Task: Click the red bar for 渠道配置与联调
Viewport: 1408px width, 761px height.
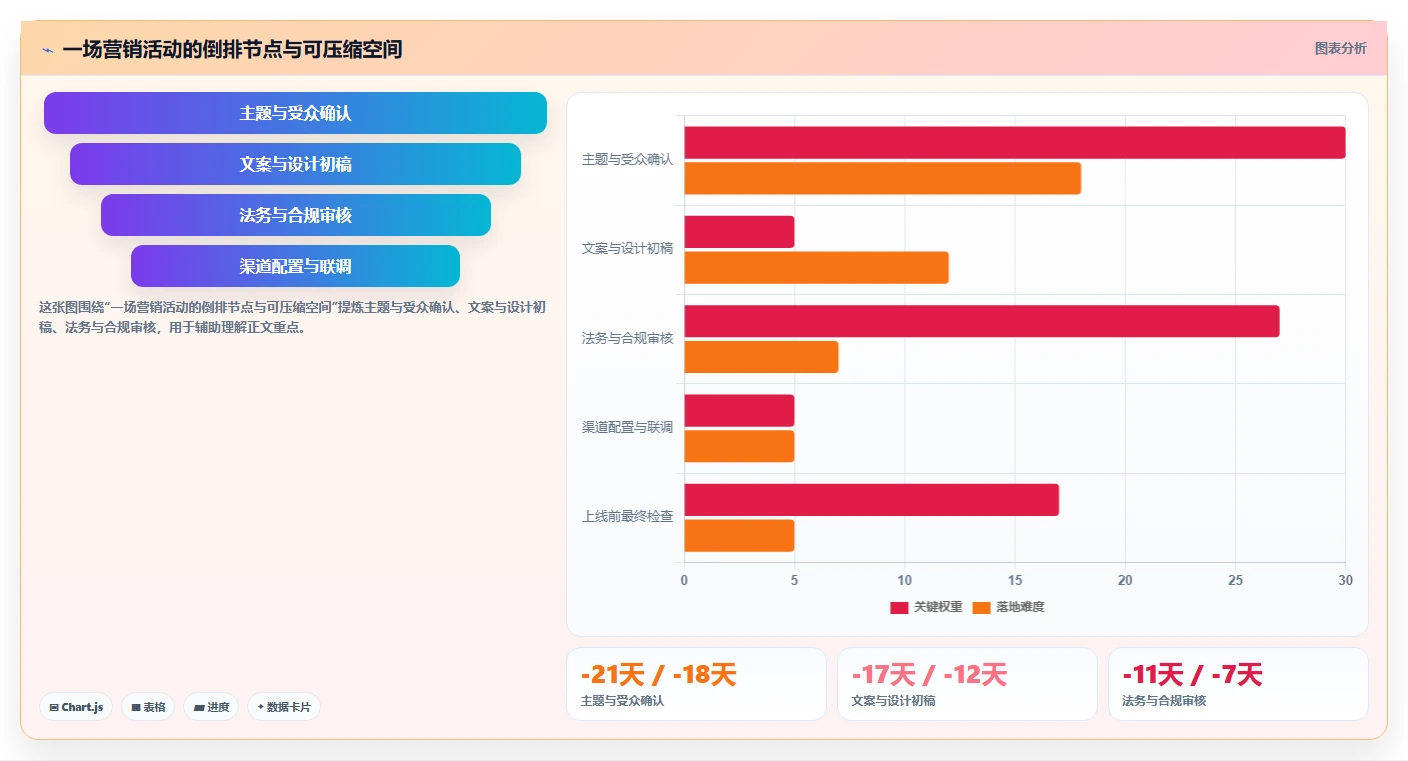Action: pyautogui.click(x=739, y=410)
